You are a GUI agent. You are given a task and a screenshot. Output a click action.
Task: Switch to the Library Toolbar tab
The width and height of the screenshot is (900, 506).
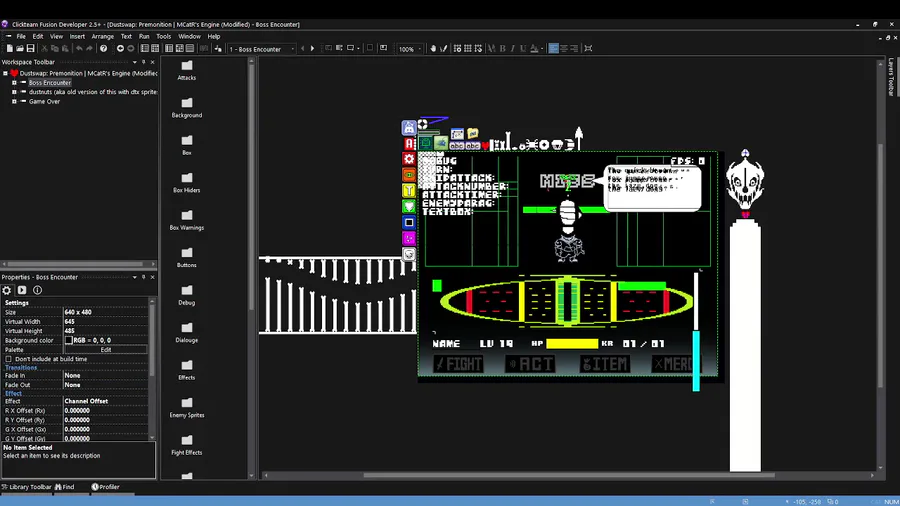pos(26,487)
